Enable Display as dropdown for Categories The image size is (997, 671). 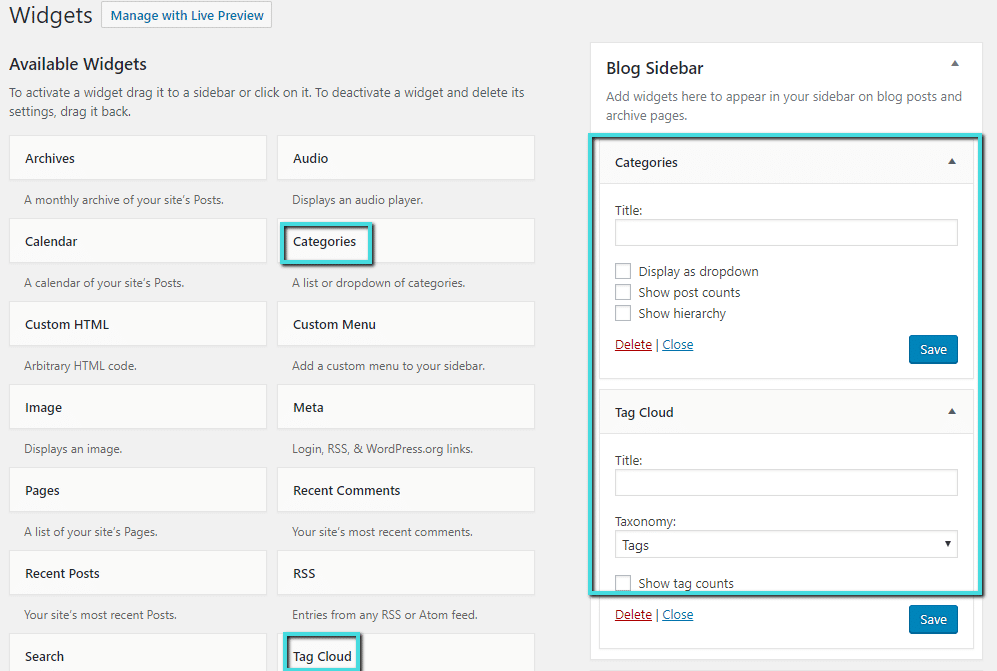(623, 270)
